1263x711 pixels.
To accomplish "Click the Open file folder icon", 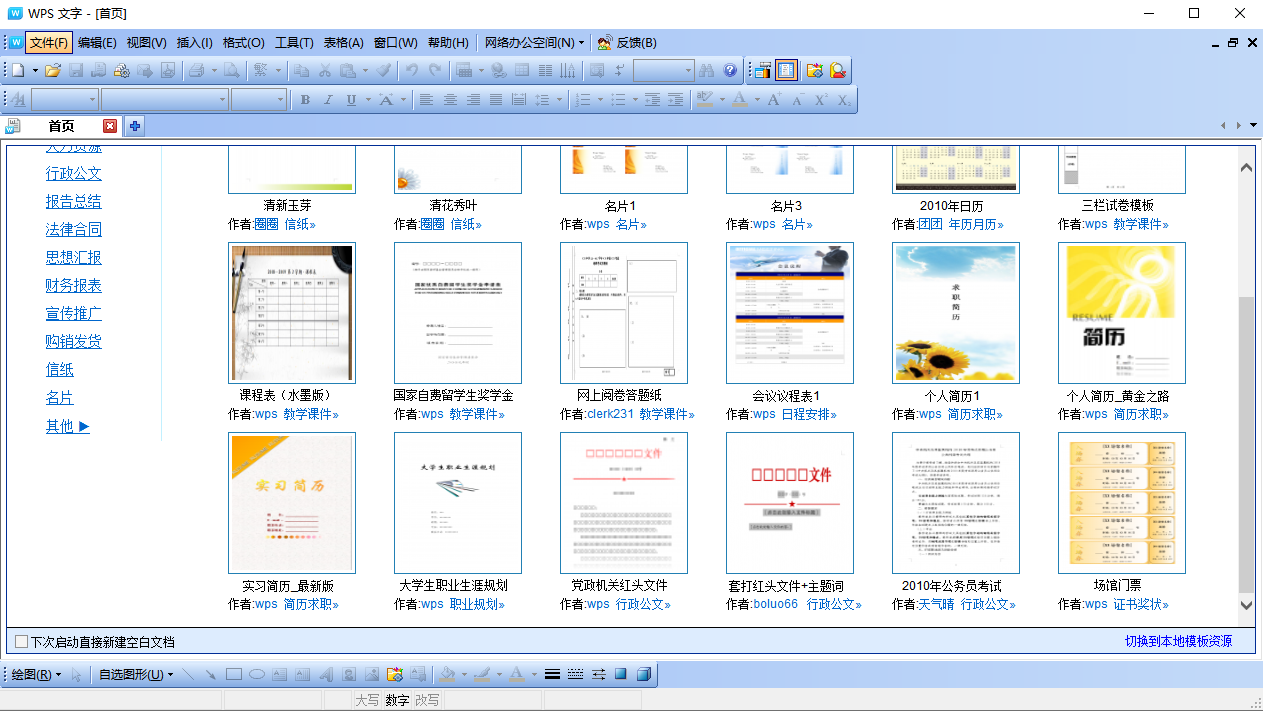I will point(53,70).
